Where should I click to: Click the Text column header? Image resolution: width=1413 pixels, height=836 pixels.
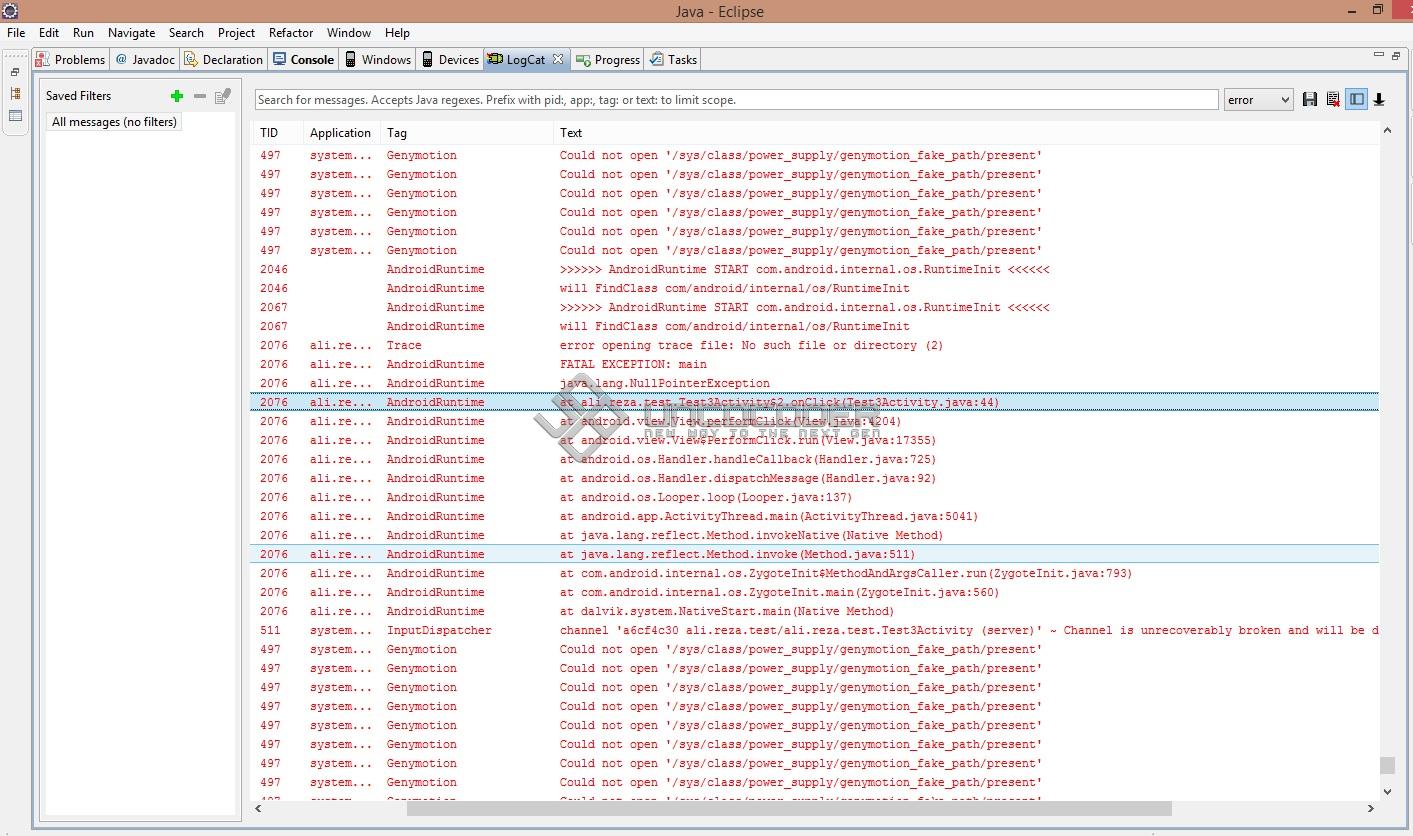point(966,132)
